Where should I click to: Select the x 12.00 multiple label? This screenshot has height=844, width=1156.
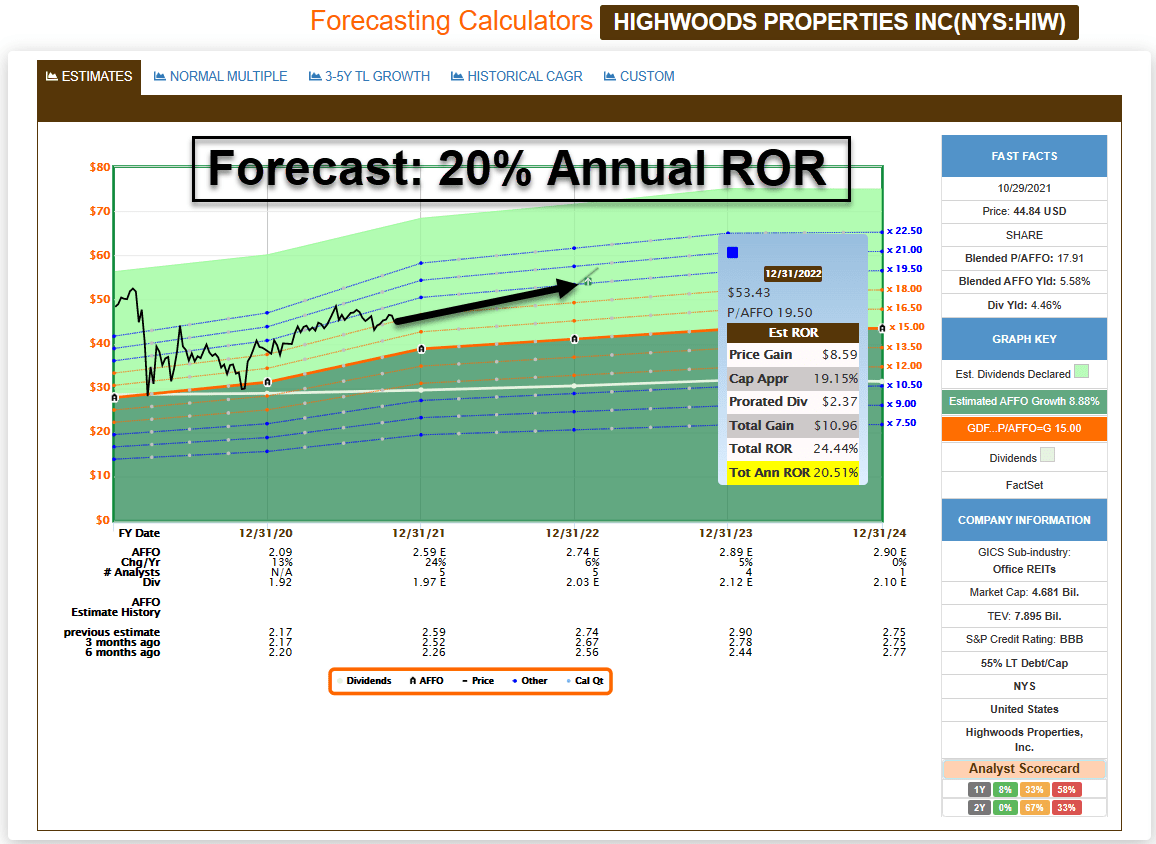coord(905,366)
